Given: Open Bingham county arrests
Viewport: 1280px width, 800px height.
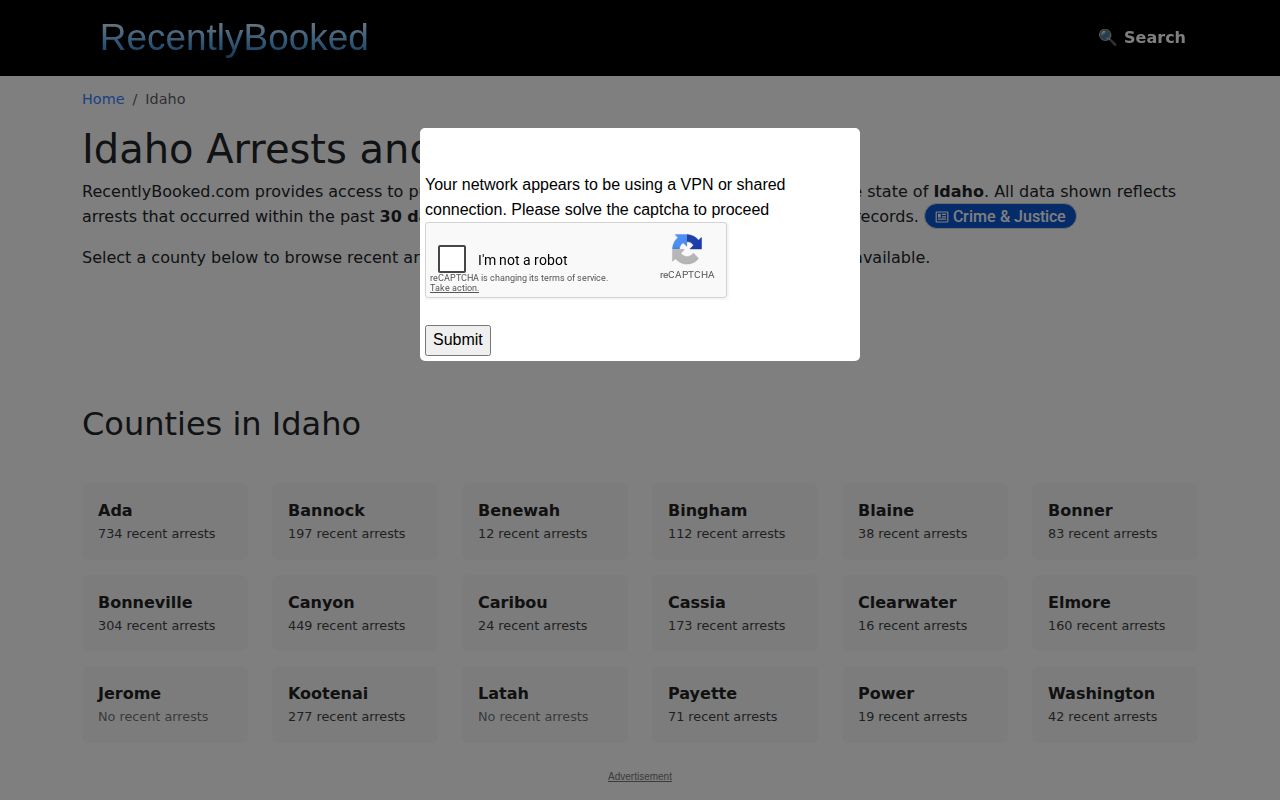Looking at the screenshot, I should (x=735, y=521).
